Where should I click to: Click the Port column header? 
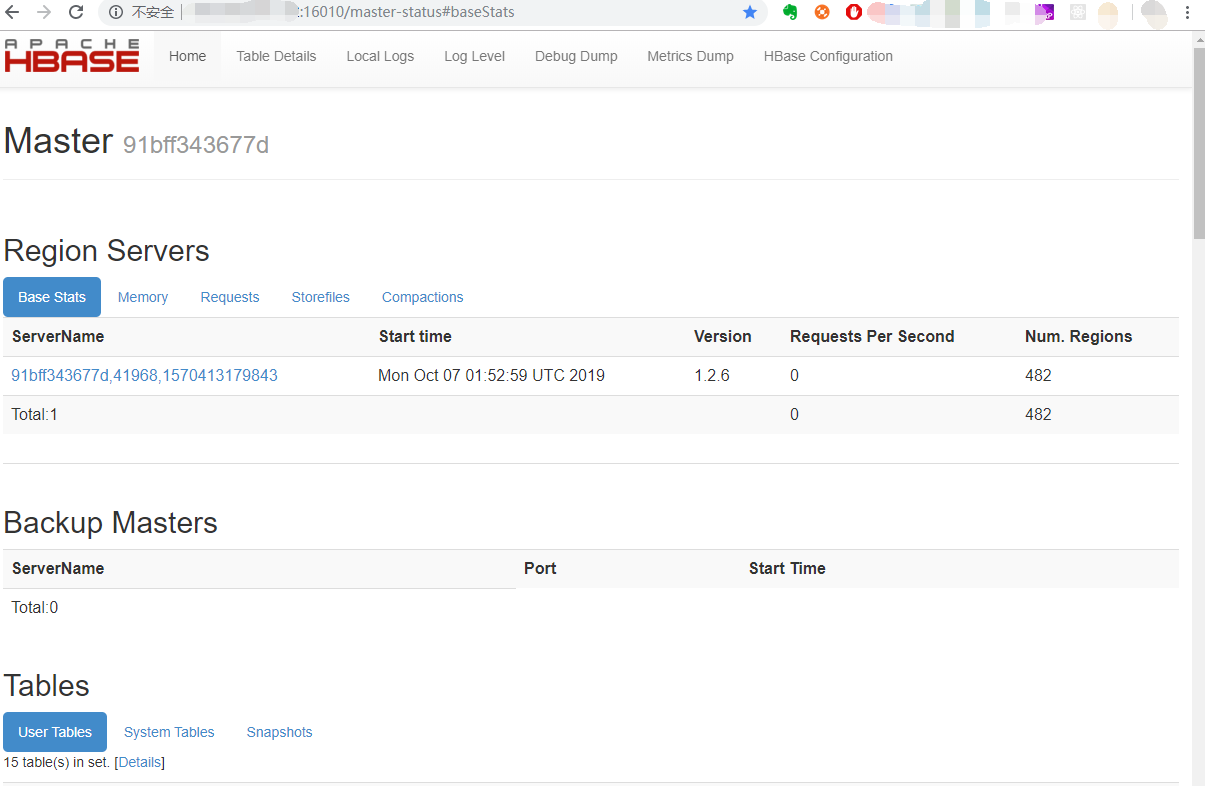click(x=540, y=568)
